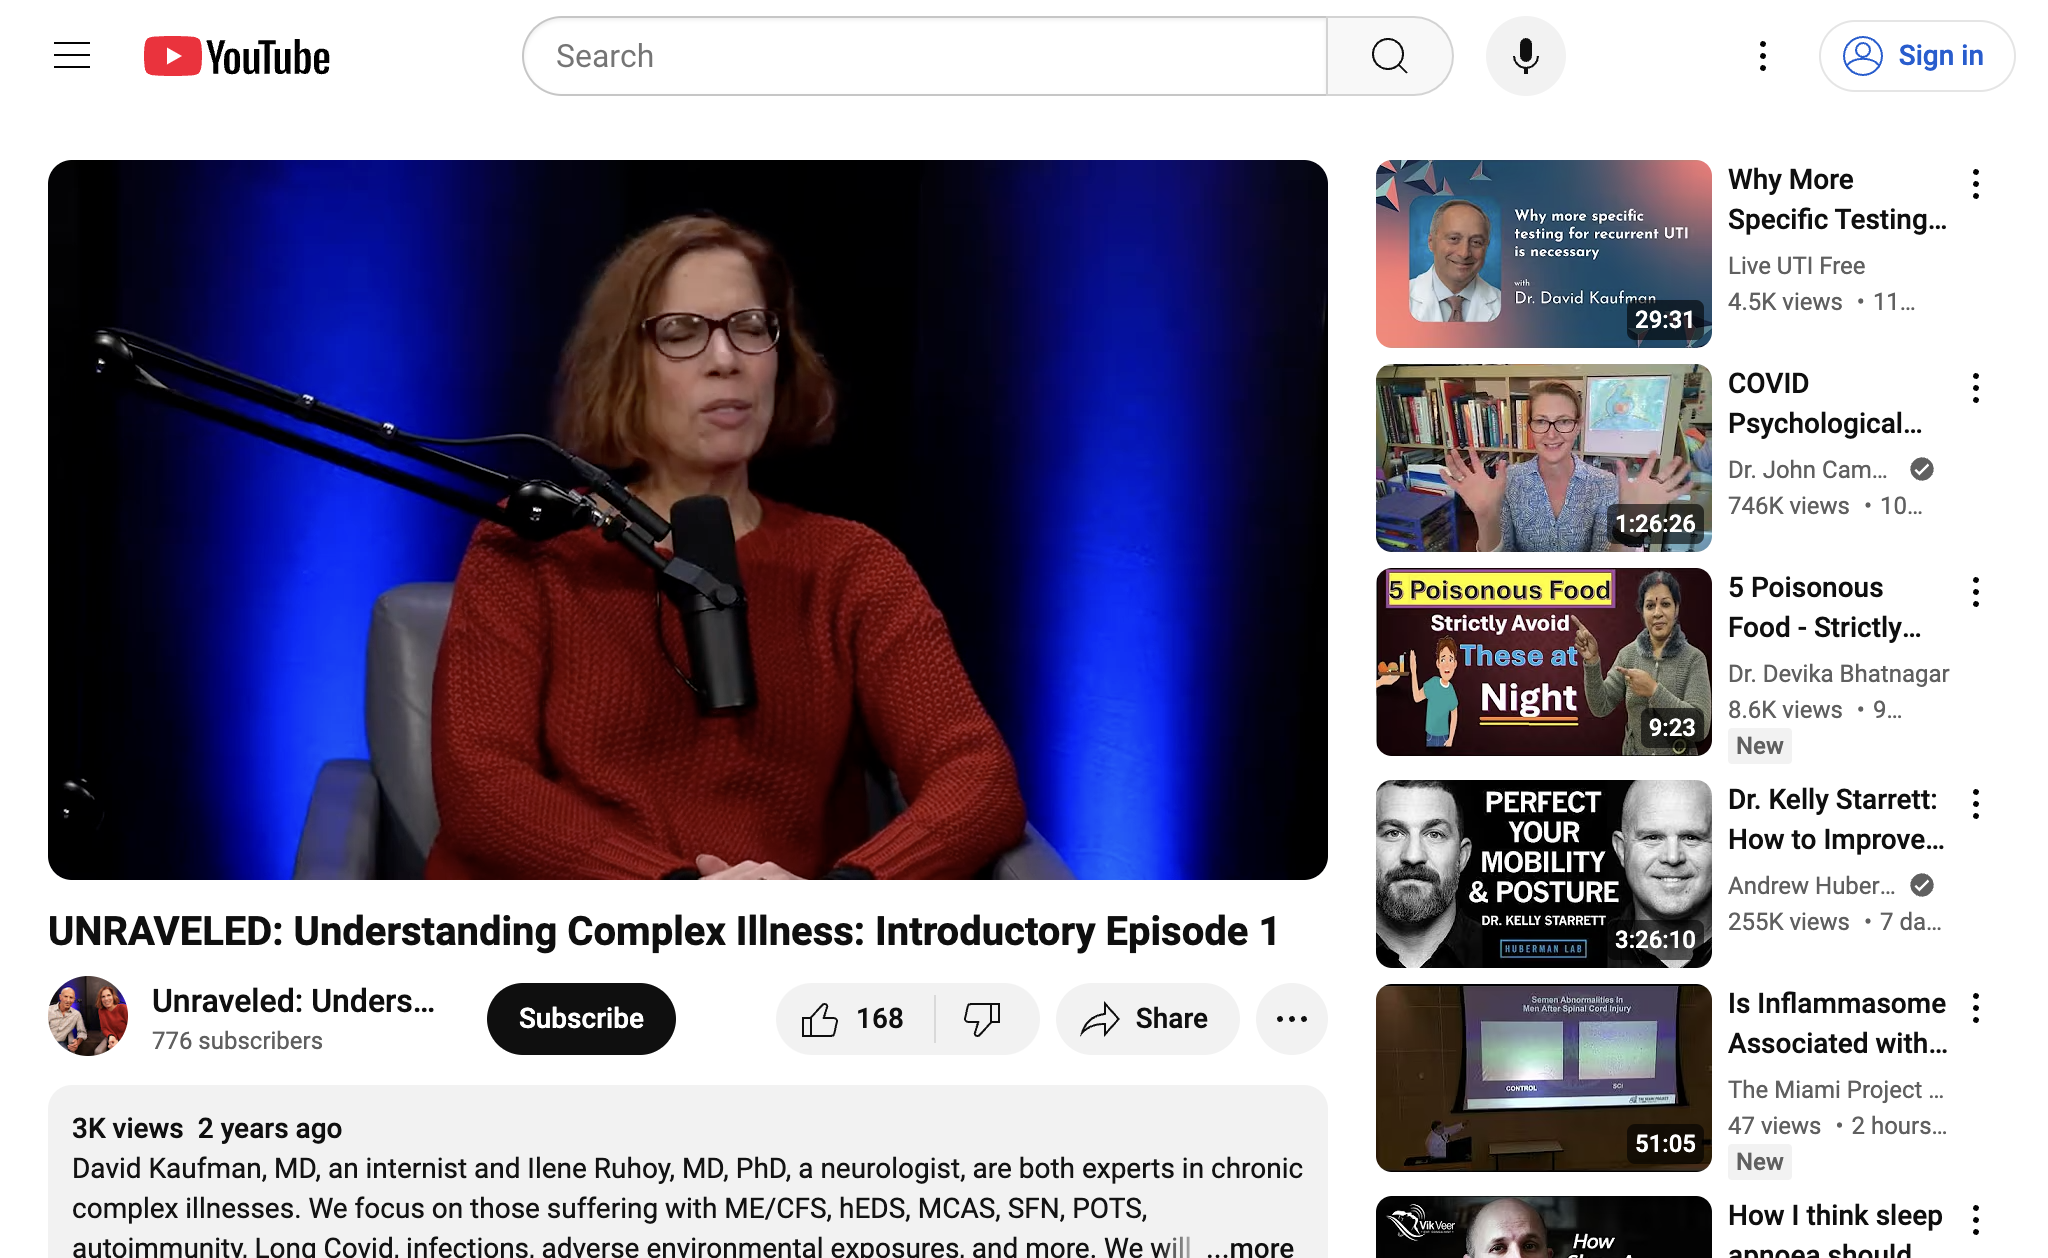Open the hamburger guide menu
This screenshot has width=2048, height=1258.
coord(72,56)
